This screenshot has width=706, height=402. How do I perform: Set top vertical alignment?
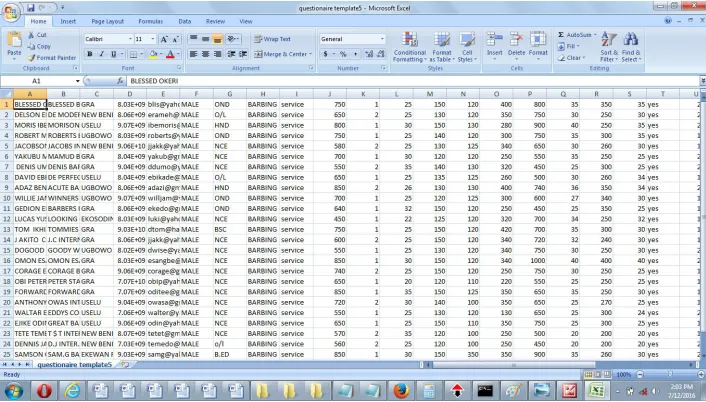coord(193,39)
